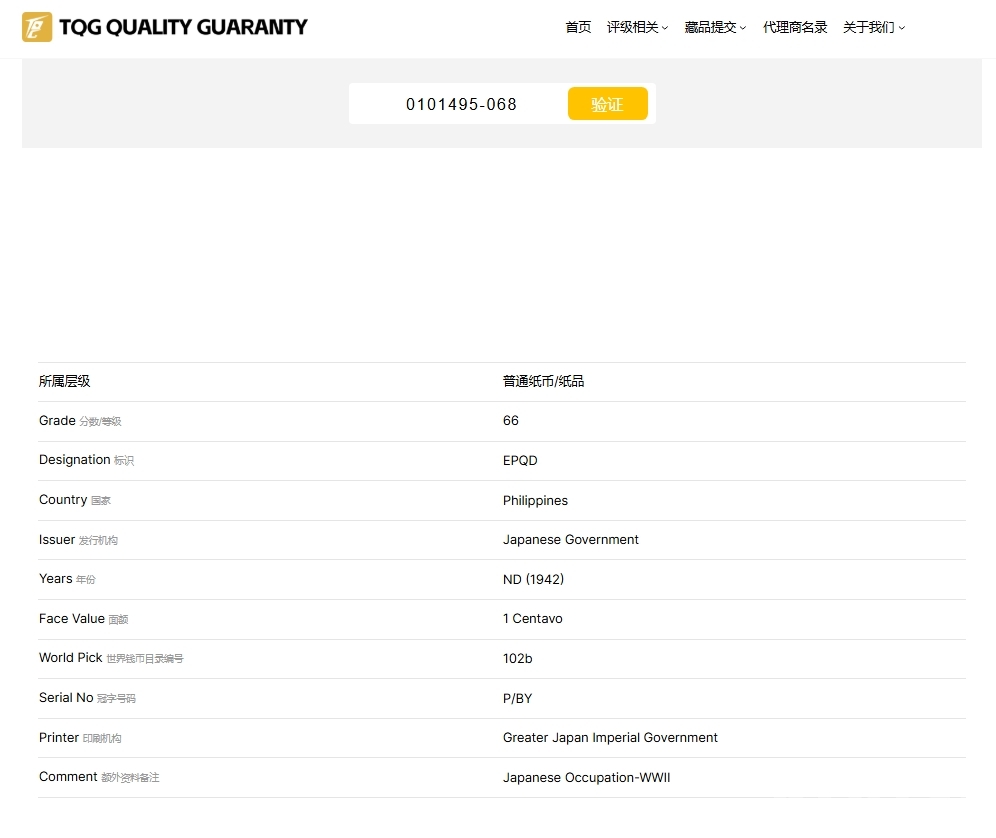Go to the 首页 menu item

pos(578,27)
